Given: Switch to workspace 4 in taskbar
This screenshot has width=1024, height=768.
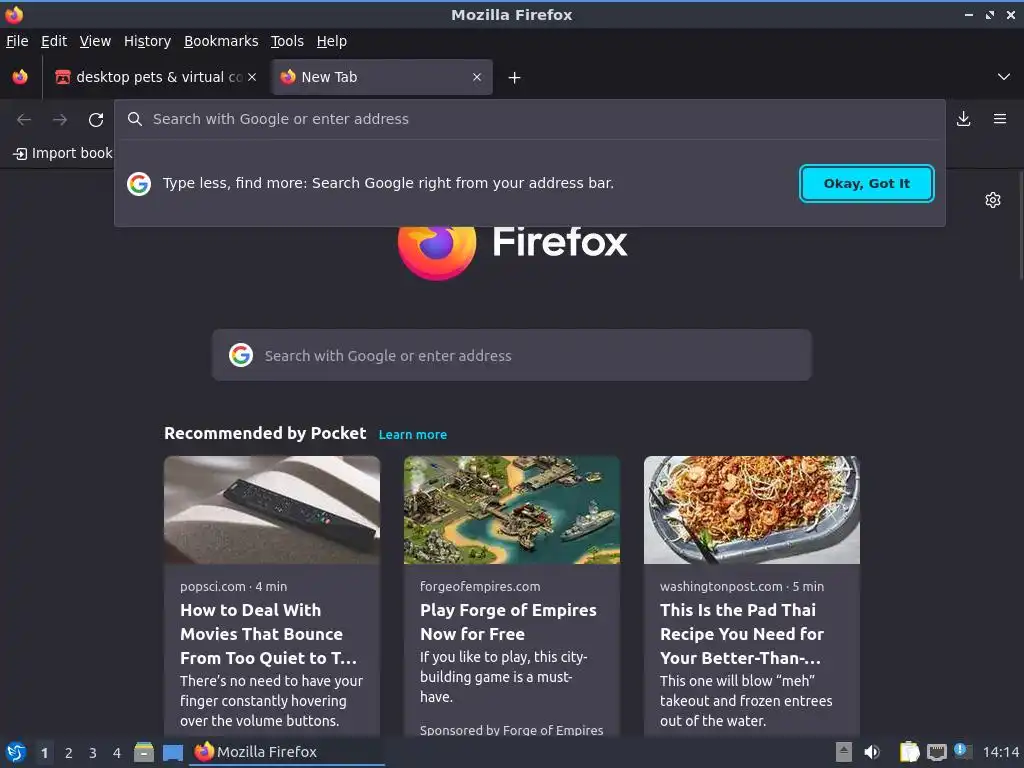Looking at the screenshot, I should click(x=117, y=753).
